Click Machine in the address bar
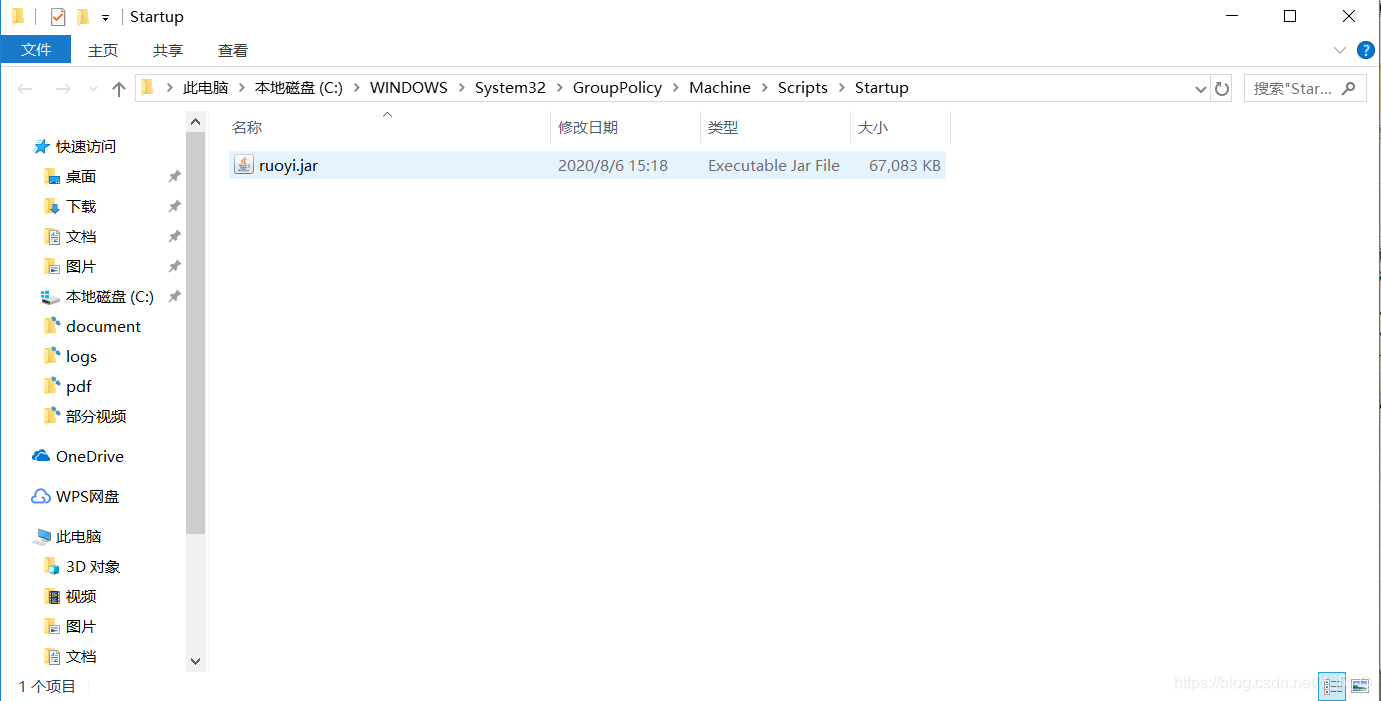This screenshot has width=1381, height=701. tap(720, 88)
